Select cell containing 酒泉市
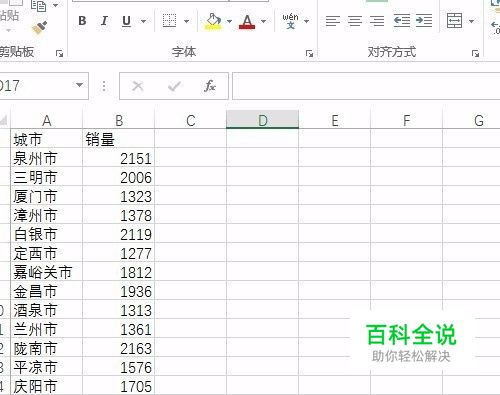 47,310
